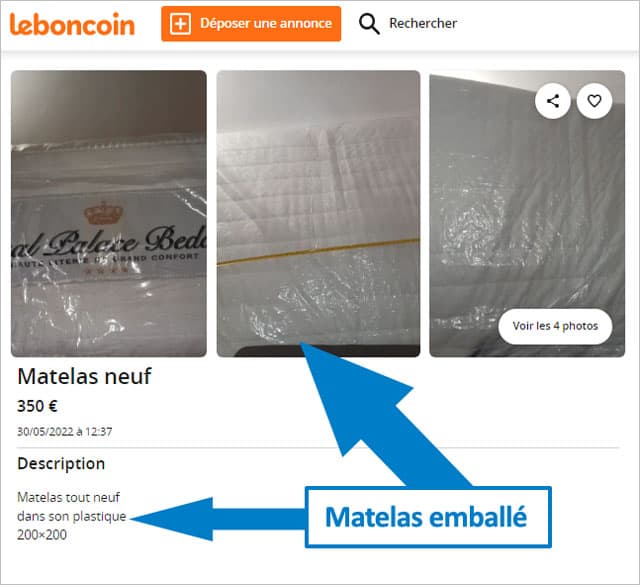Click the description text about plastique
The image size is (640, 585).
71,516
